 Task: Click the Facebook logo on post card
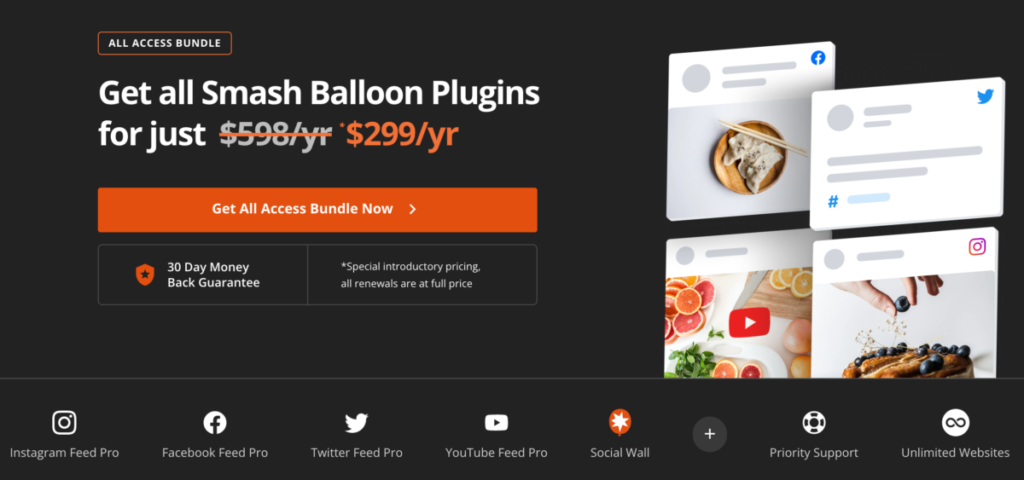pyautogui.click(x=818, y=58)
